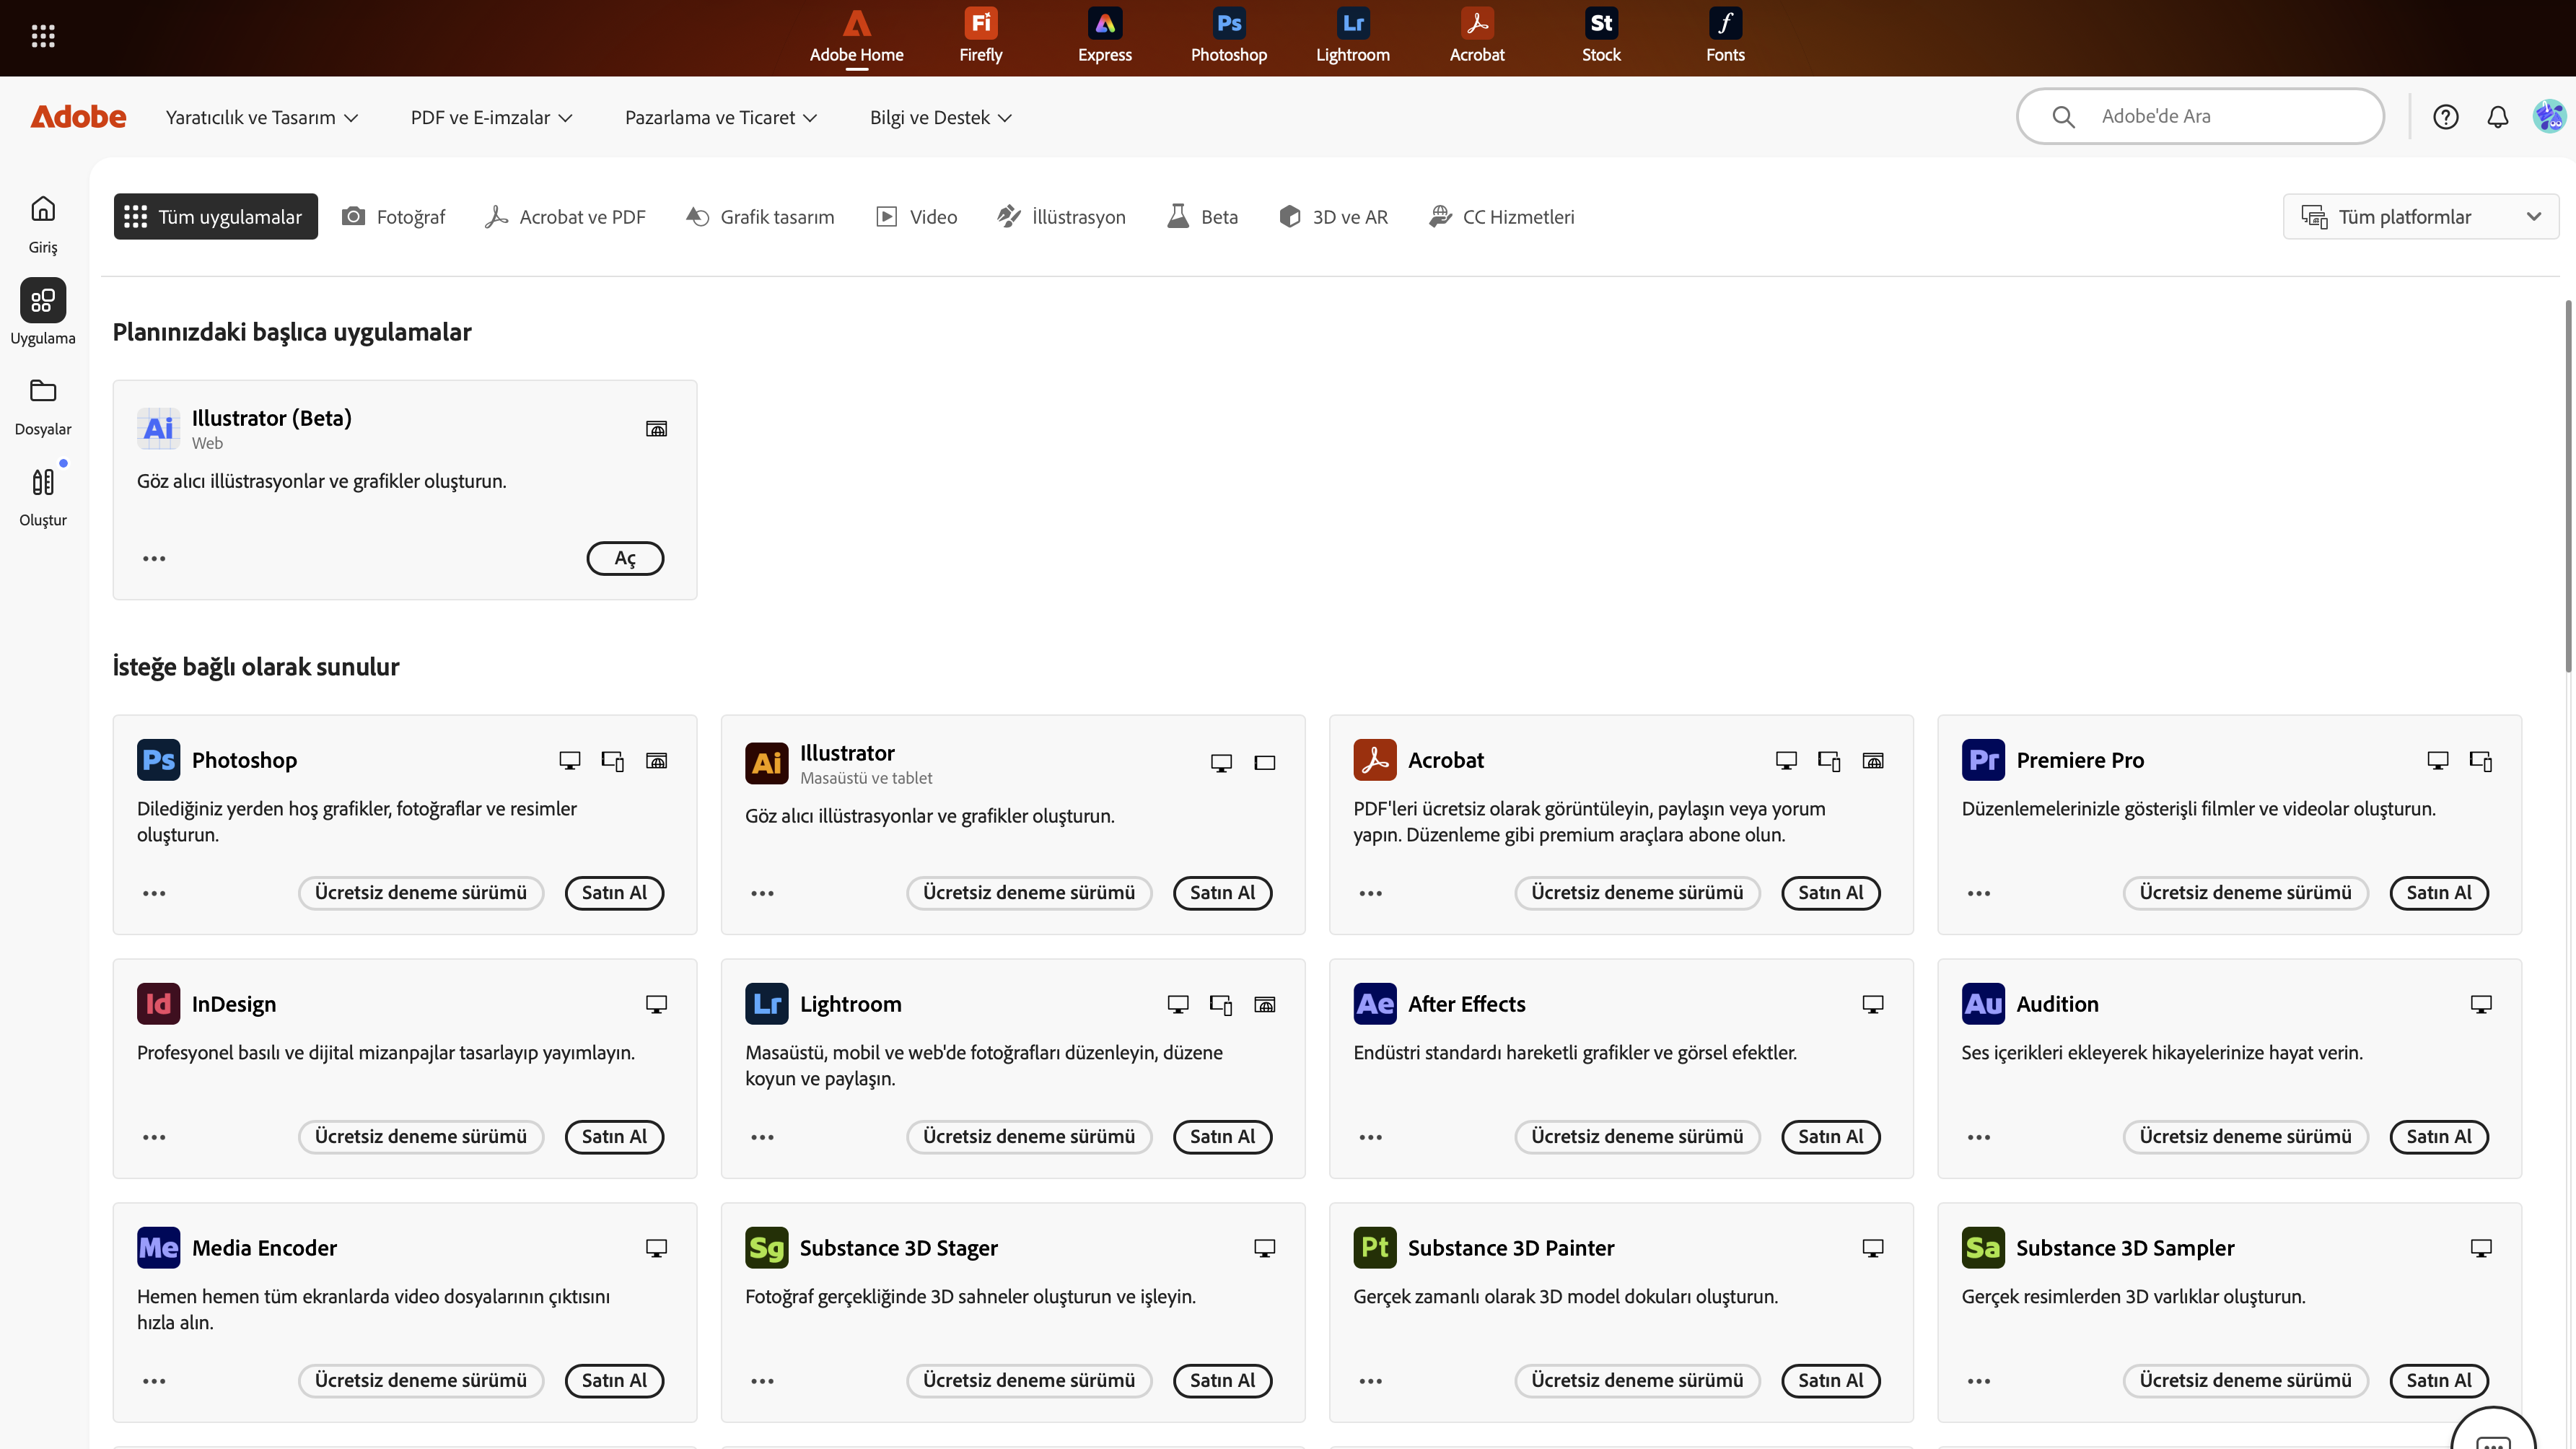Start Ücretsiz deneme sürümü for InDesign

coord(421,1137)
